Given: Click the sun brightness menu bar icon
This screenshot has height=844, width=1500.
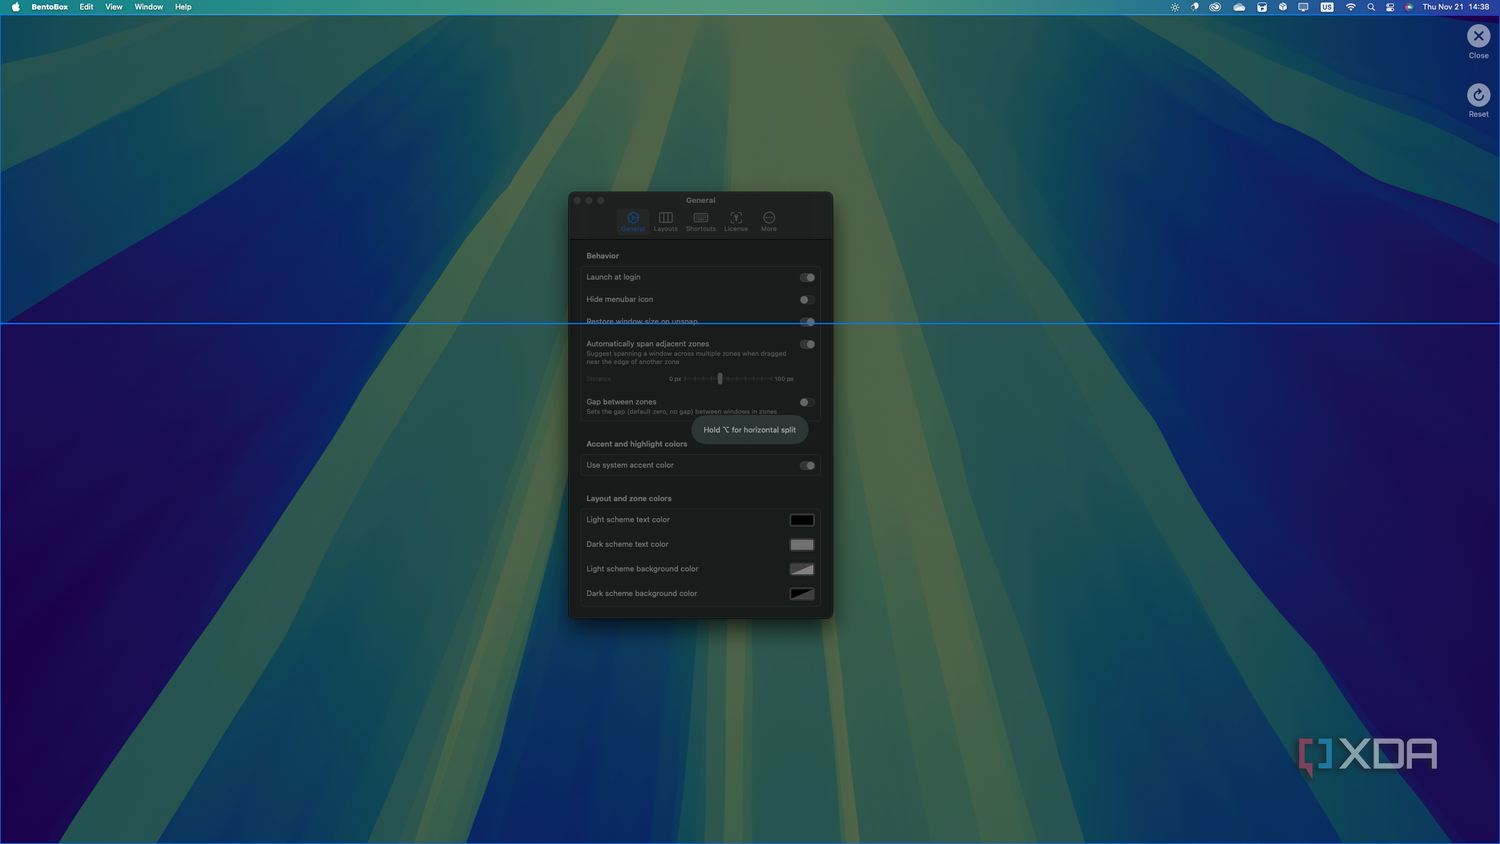Looking at the screenshot, I should pyautogui.click(x=1175, y=7).
